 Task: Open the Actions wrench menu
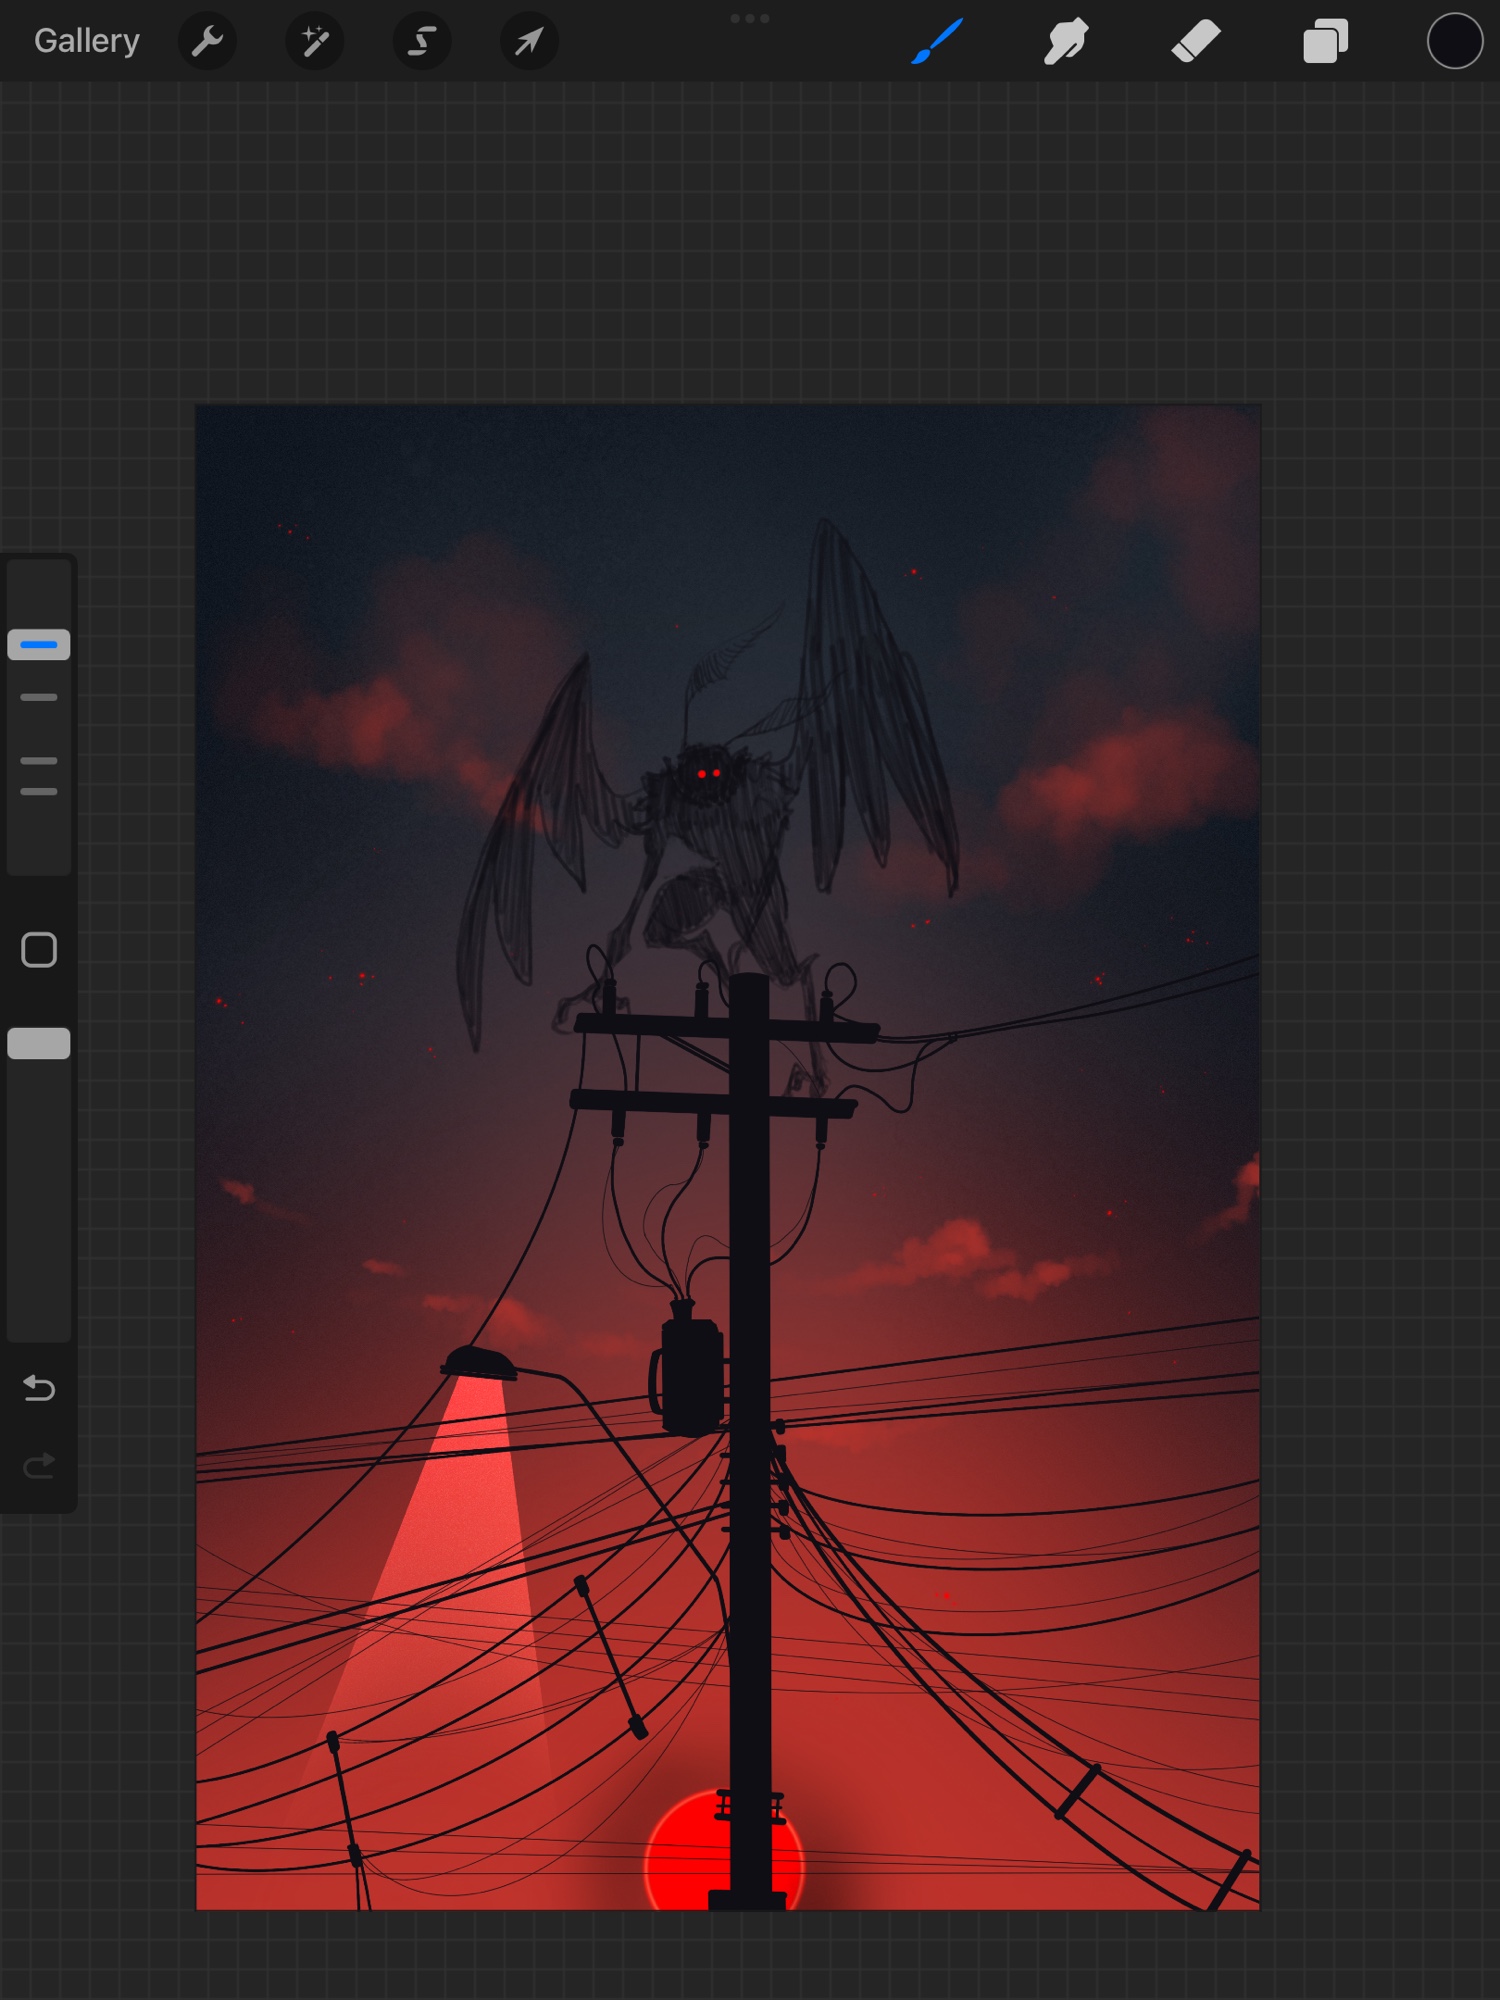(207, 42)
